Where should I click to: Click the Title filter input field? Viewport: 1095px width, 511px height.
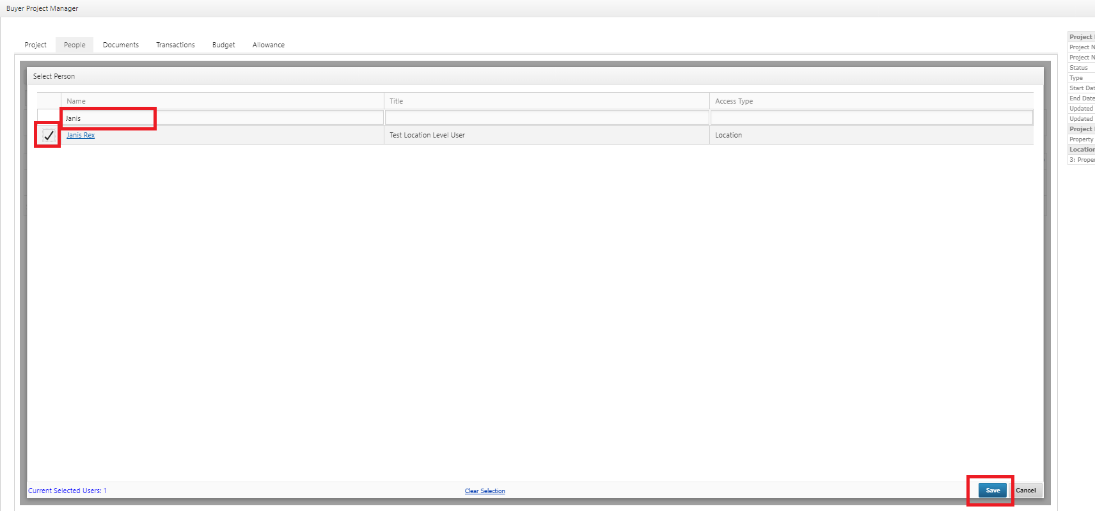546,118
